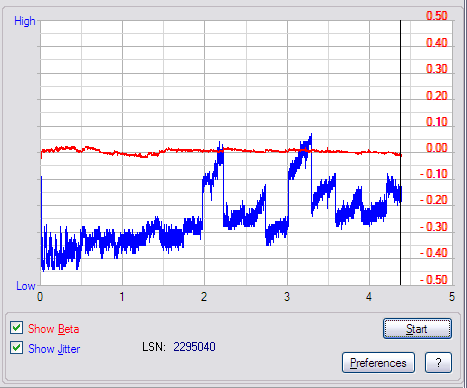The width and height of the screenshot is (467, 388).
Task: Click the Low label on jitter axis
Action: [26, 286]
